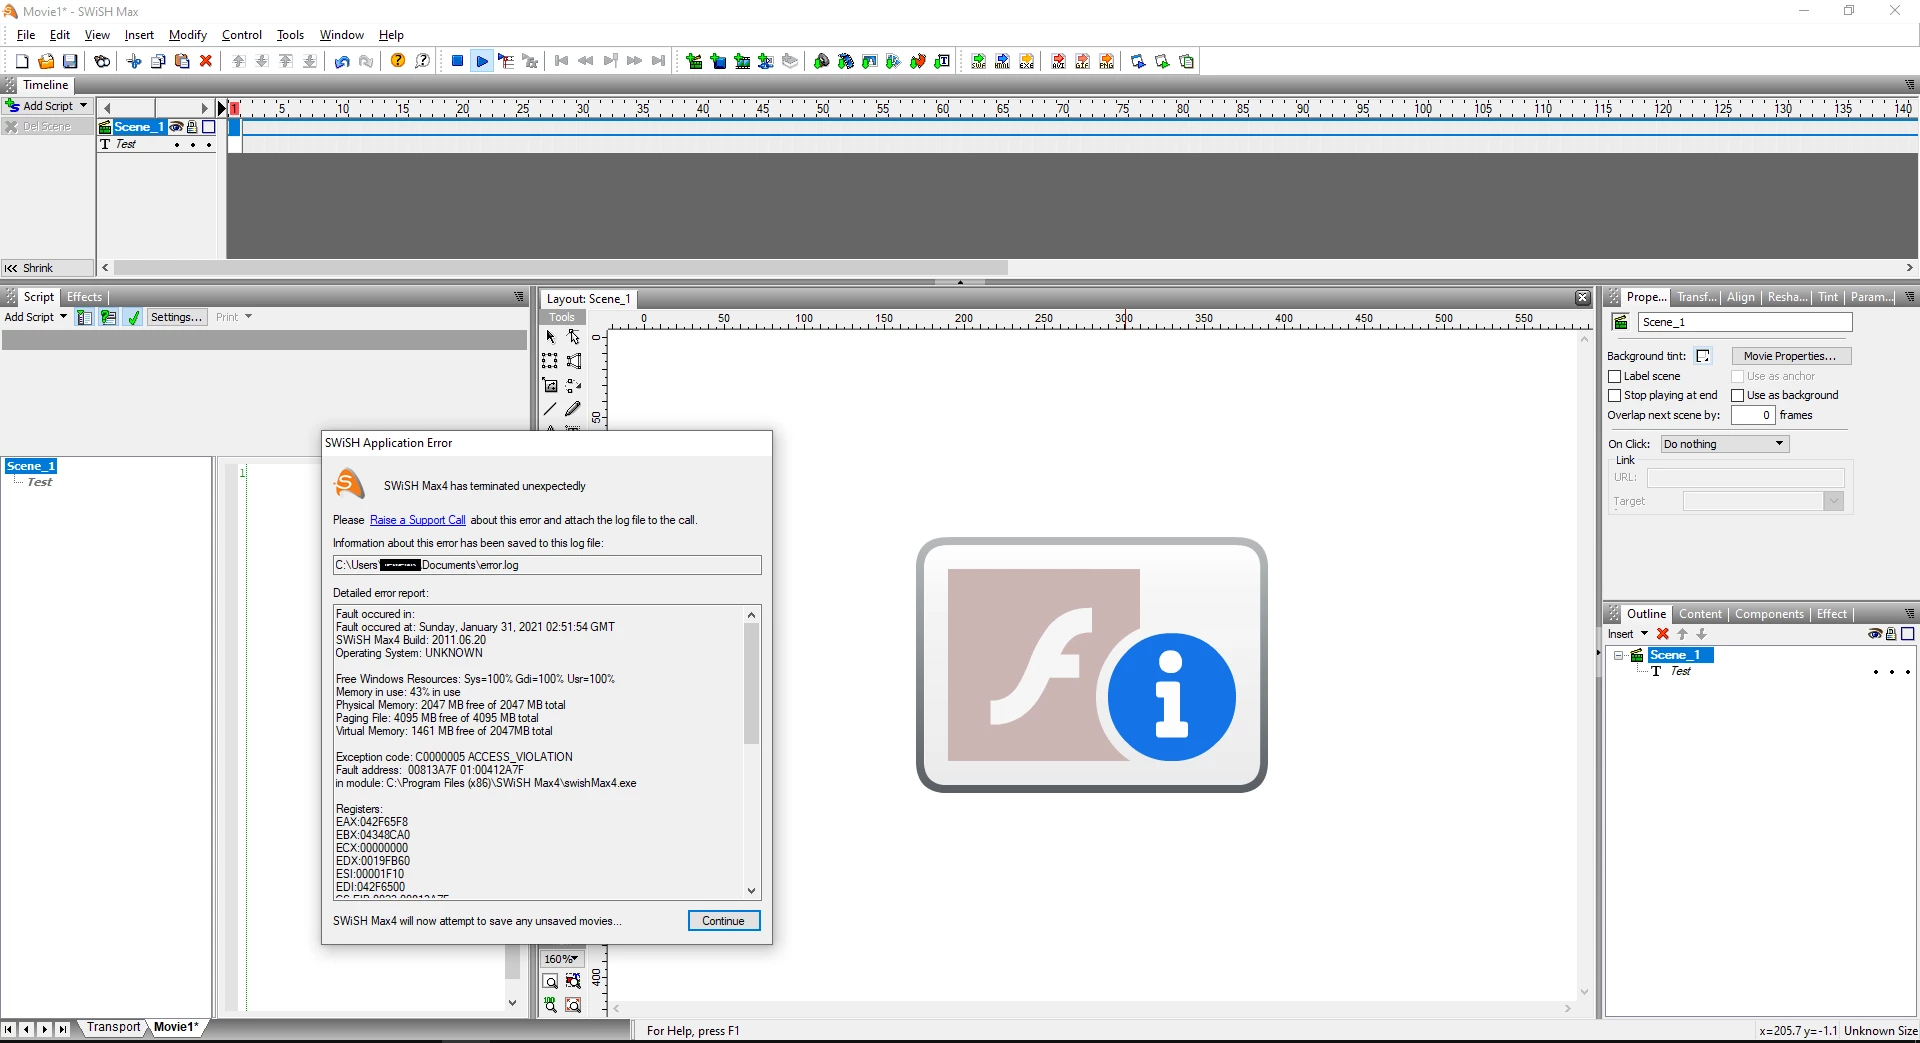Export to EXE toolbar icon

tap(1026, 62)
